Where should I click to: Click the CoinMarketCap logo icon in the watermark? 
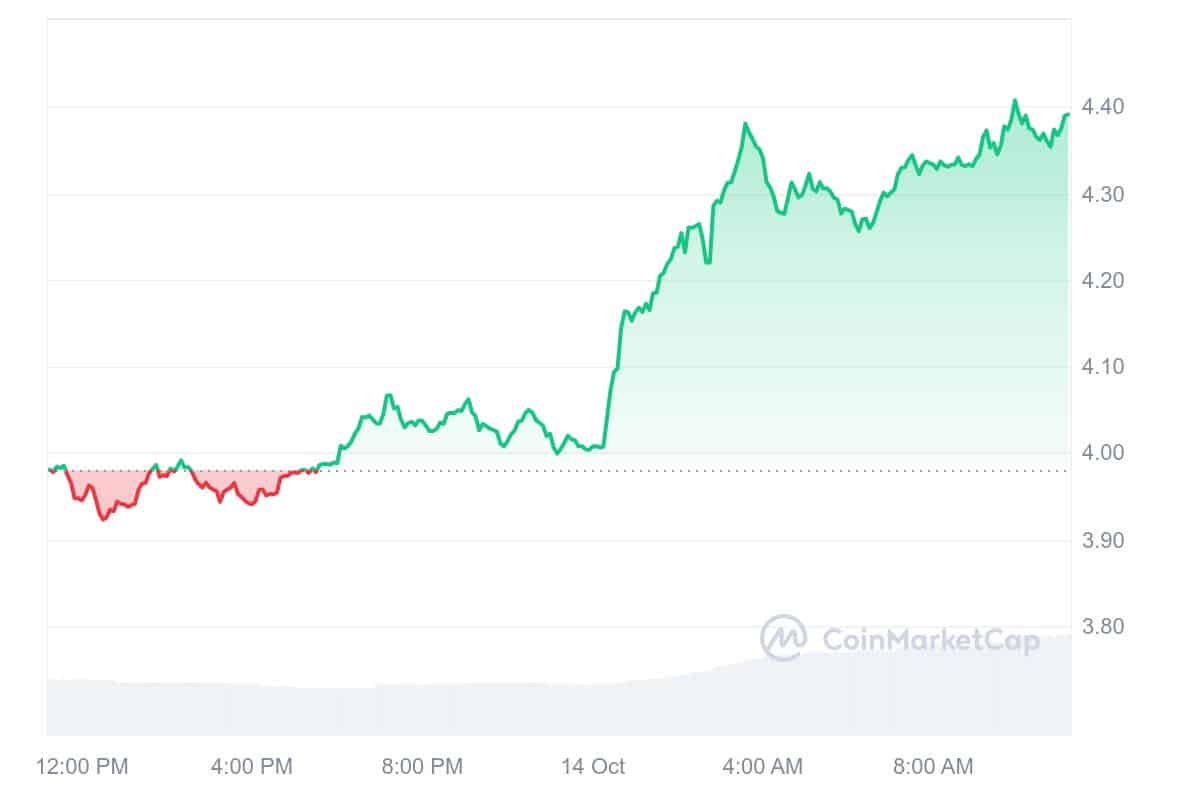(784, 638)
